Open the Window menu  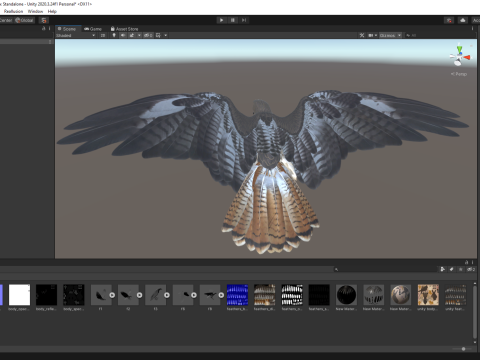35,11
